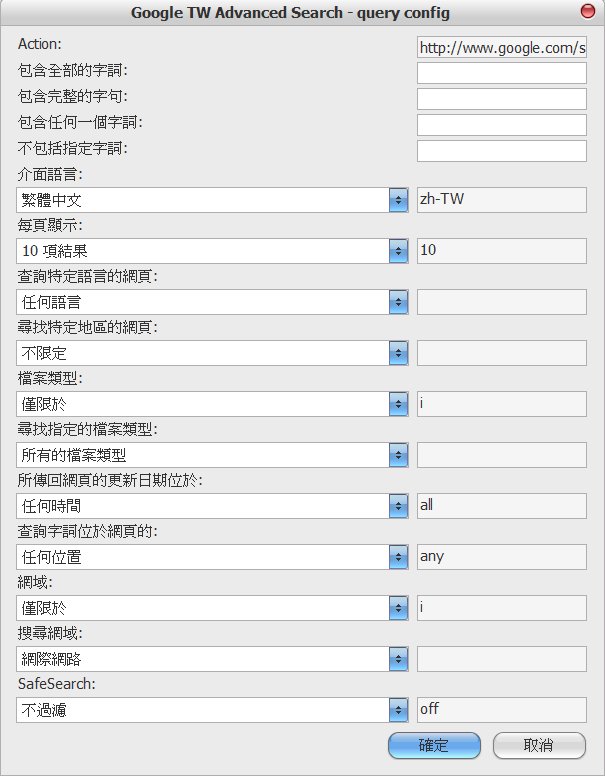This screenshot has width=605, height=776.
Task: Expand the 尋找特定地區的網頁 dropdown
Action: (213, 352)
